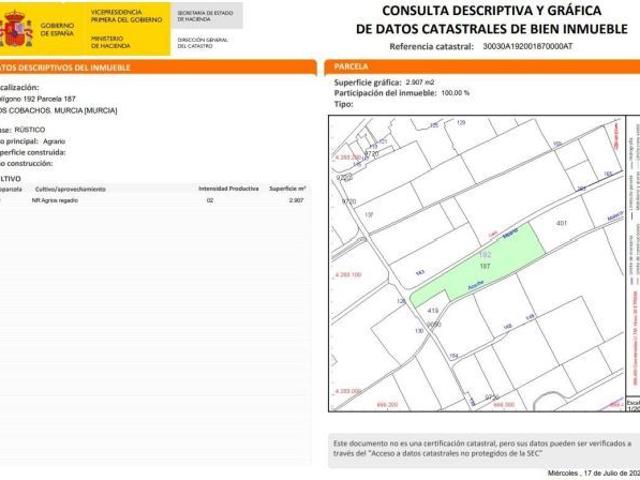
Task: Click 'LOS COBACHOS. MURCIA [MURCIA]' address
Action: coord(58,110)
